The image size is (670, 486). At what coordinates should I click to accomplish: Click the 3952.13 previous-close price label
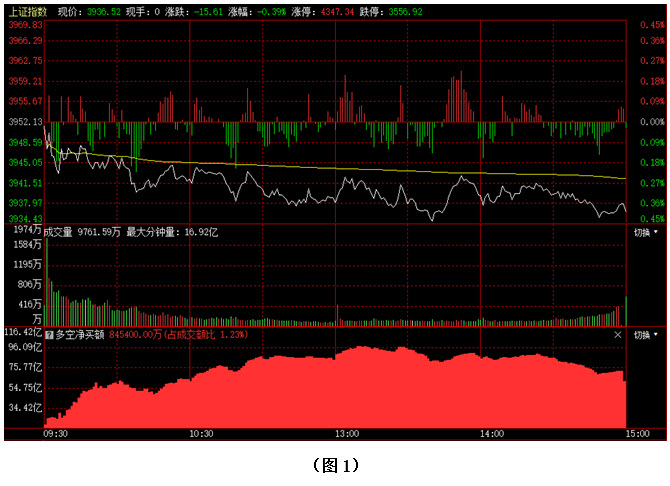[26, 122]
